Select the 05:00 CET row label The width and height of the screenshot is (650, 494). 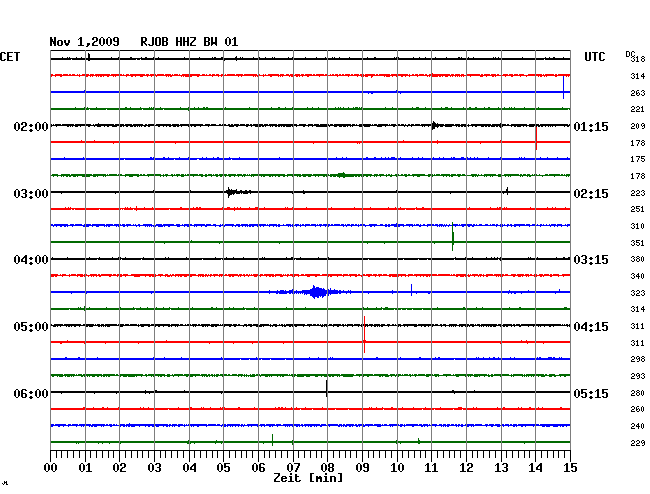31,327
